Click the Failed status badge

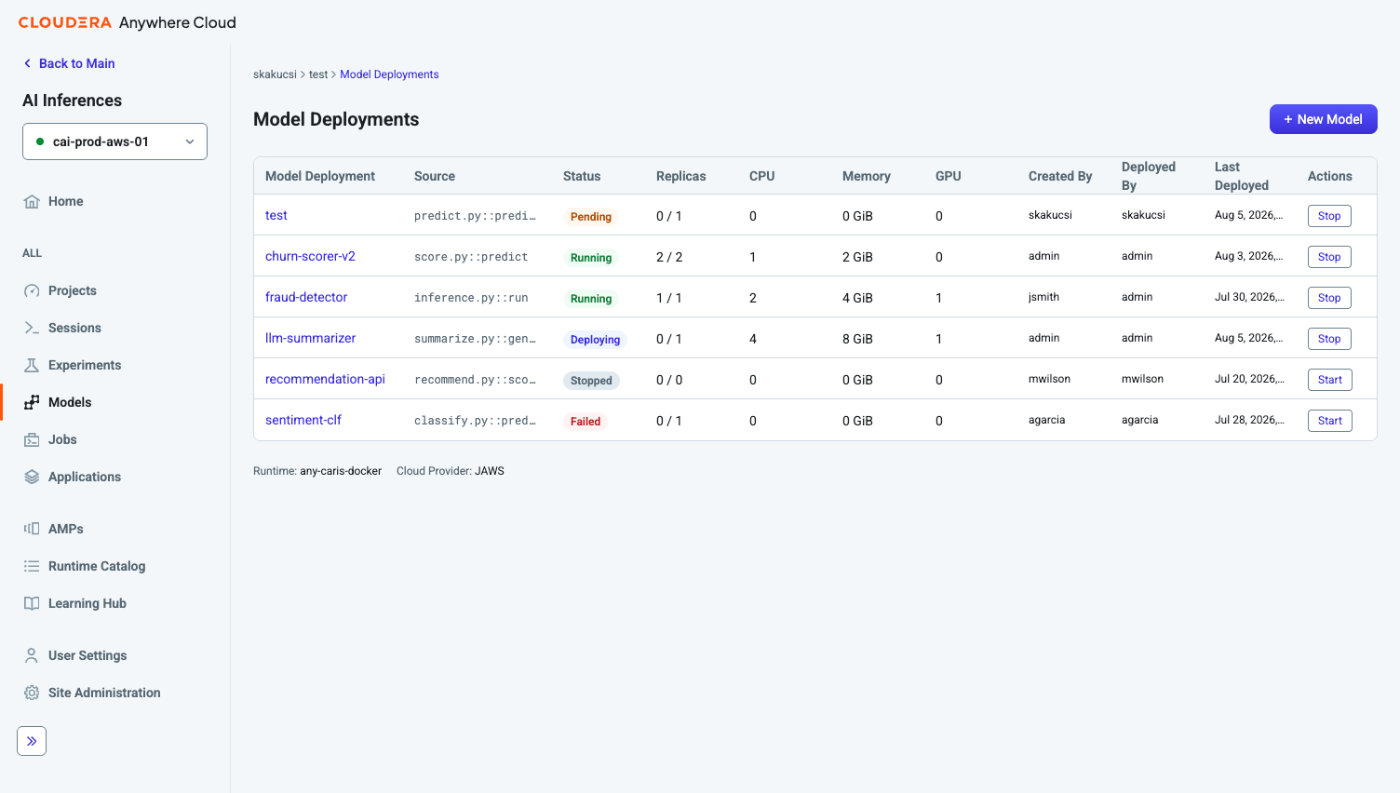pos(585,421)
